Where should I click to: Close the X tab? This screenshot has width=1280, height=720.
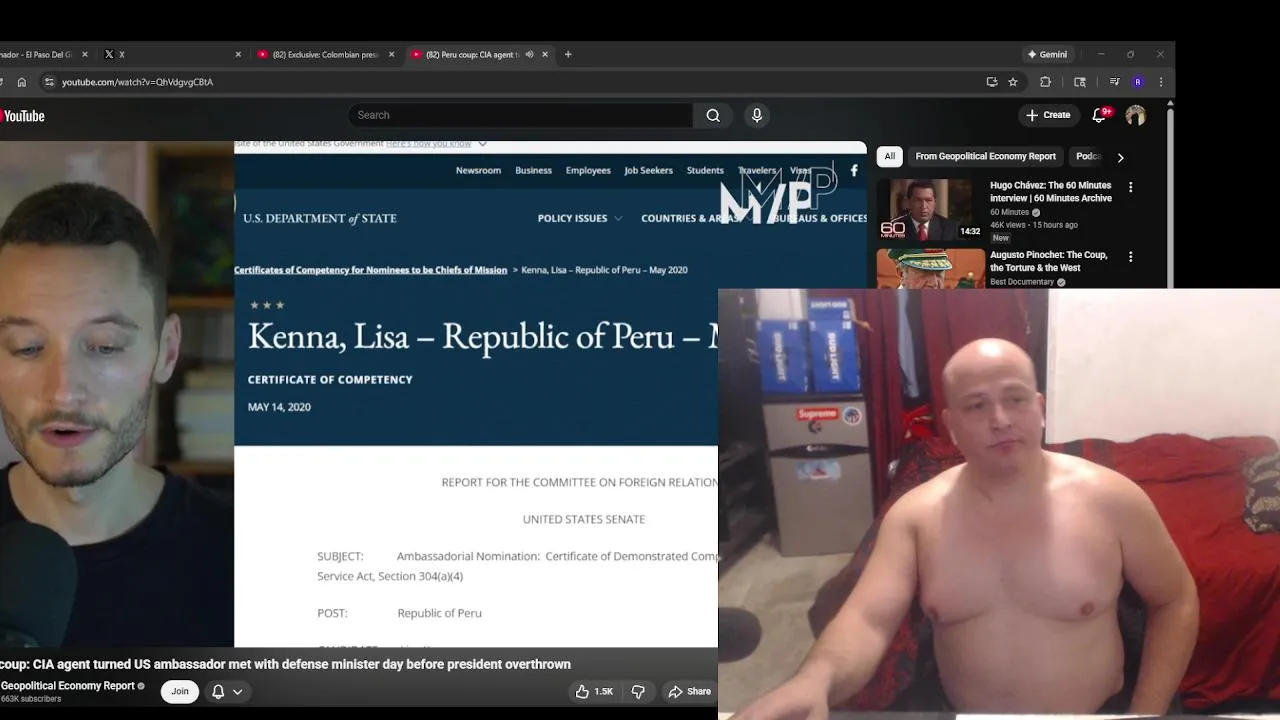click(238, 54)
